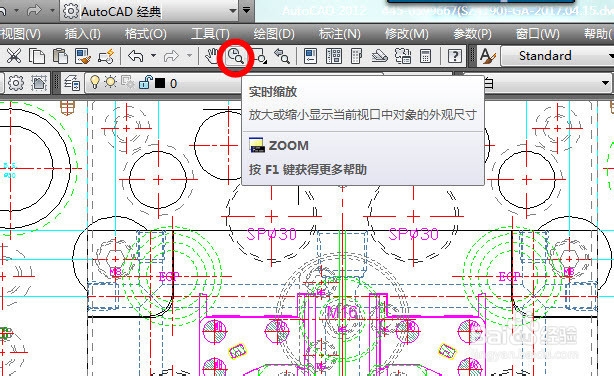Select the magenta M16 text in the drawing

click(342, 313)
